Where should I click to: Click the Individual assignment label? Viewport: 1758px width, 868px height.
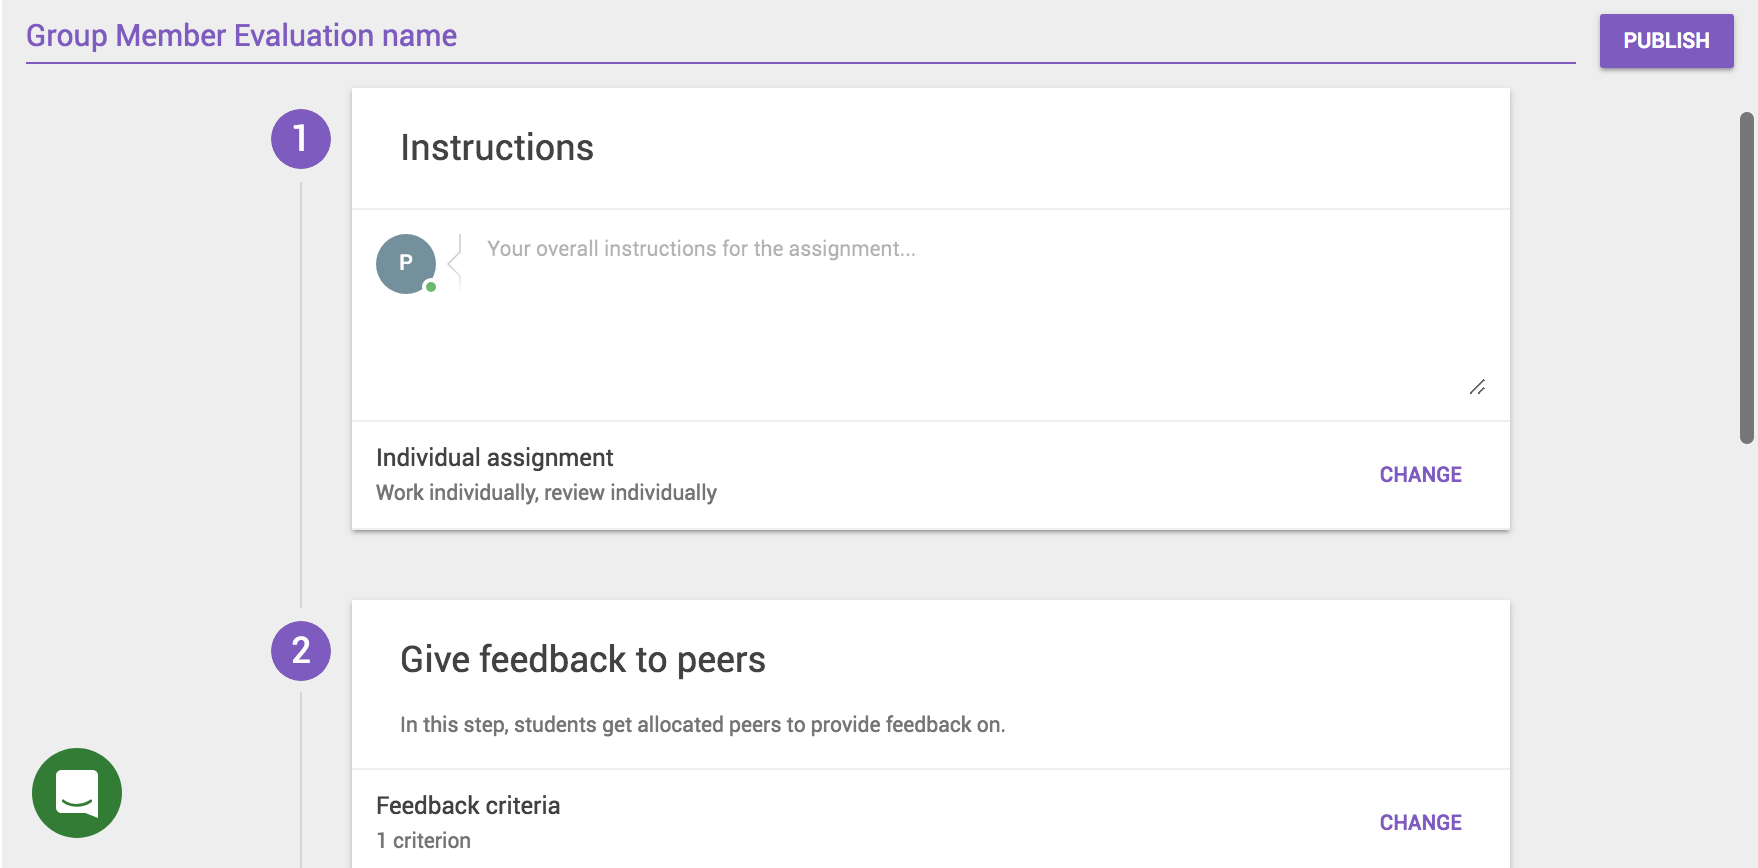tap(495, 458)
